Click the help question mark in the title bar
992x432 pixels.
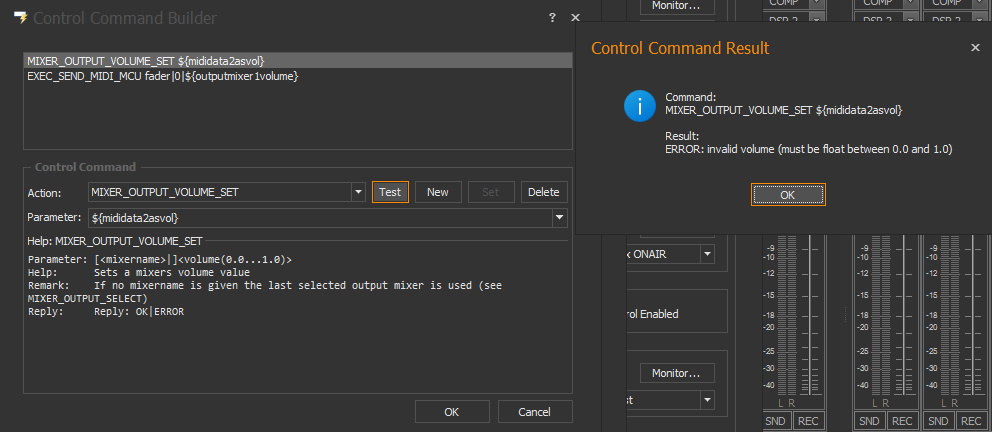click(x=552, y=18)
